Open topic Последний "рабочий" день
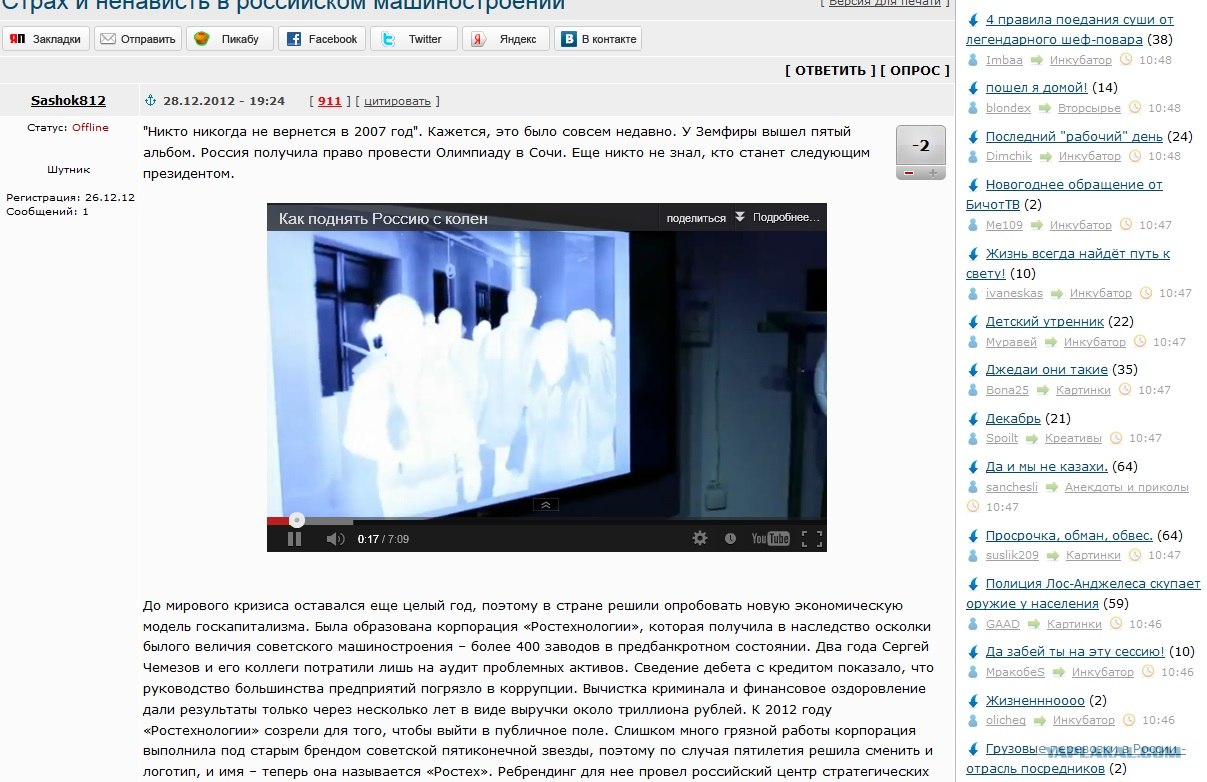 tap(1074, 136)
